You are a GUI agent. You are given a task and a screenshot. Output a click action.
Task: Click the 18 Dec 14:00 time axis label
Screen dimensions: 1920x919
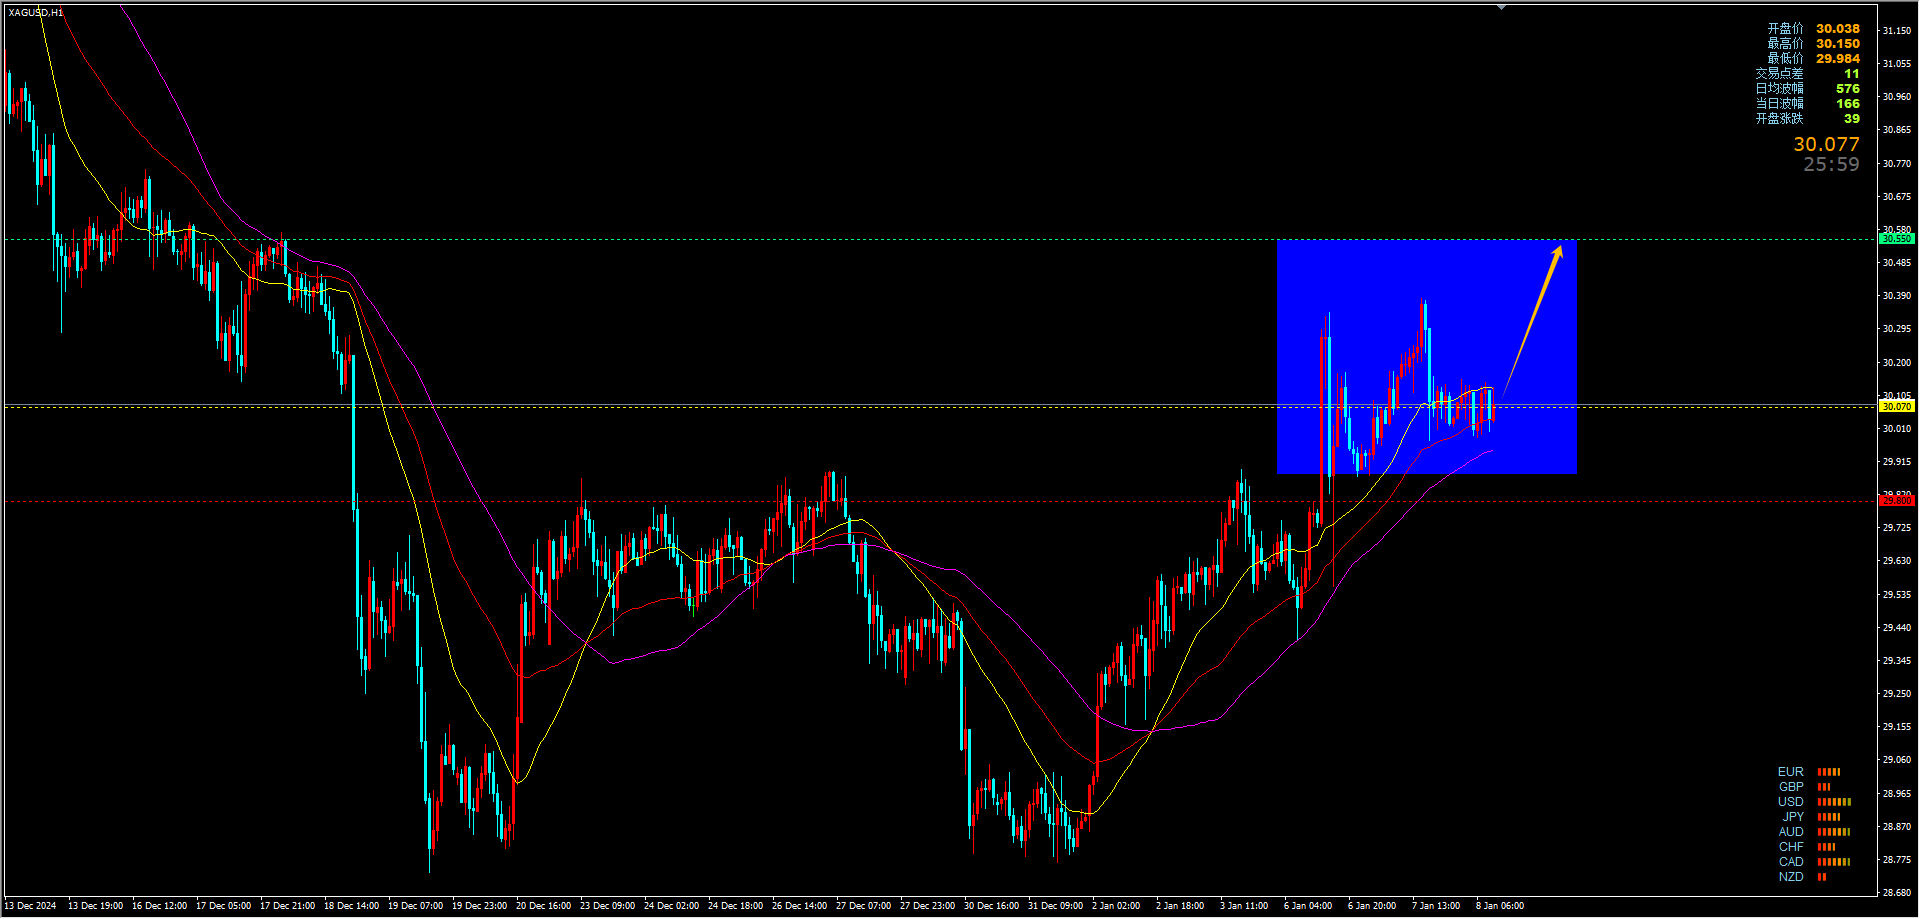coord(351,906)
